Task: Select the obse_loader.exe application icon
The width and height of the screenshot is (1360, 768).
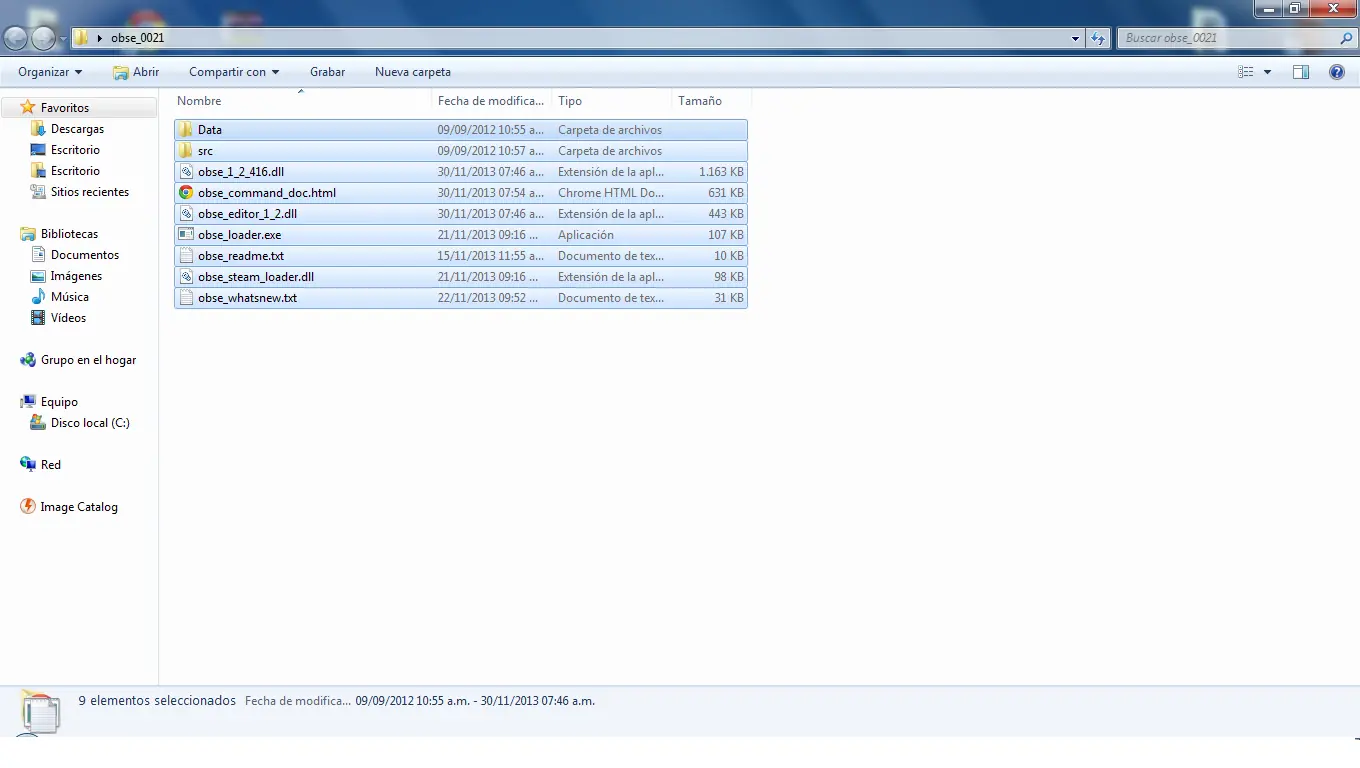Action: coord(186,235)
